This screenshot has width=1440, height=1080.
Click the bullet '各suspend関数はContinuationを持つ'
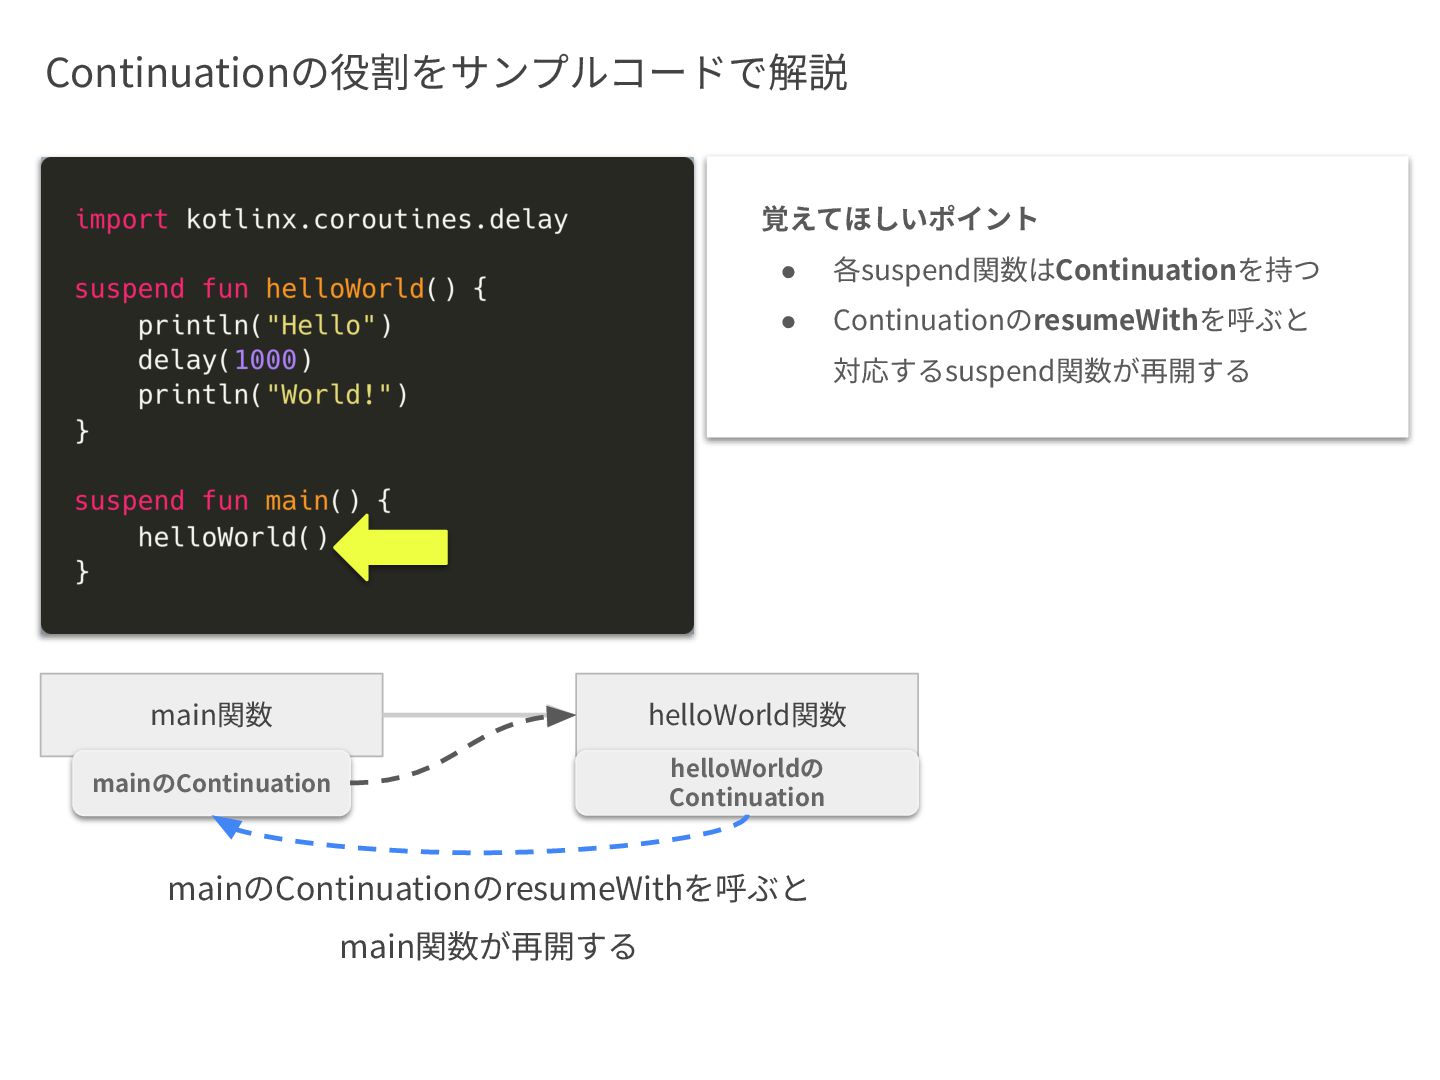(1076, 270)
